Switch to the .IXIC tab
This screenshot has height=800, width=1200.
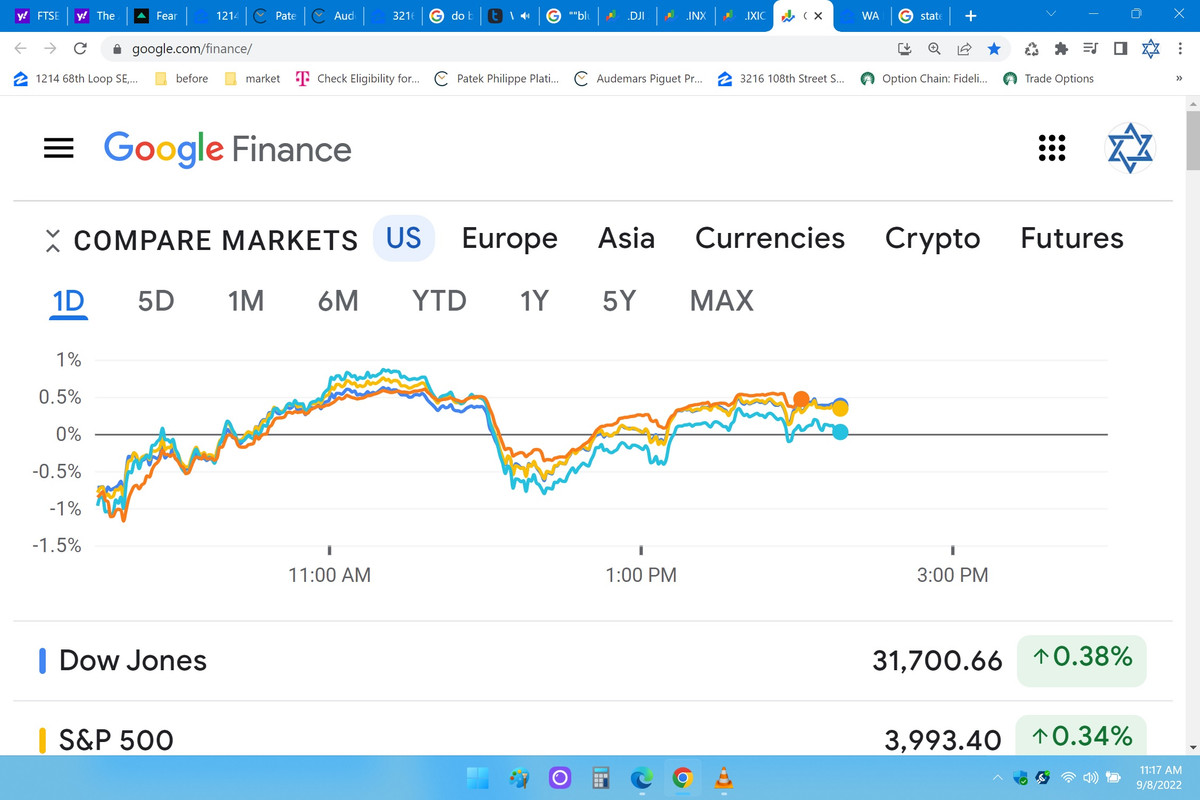(746, 16)
